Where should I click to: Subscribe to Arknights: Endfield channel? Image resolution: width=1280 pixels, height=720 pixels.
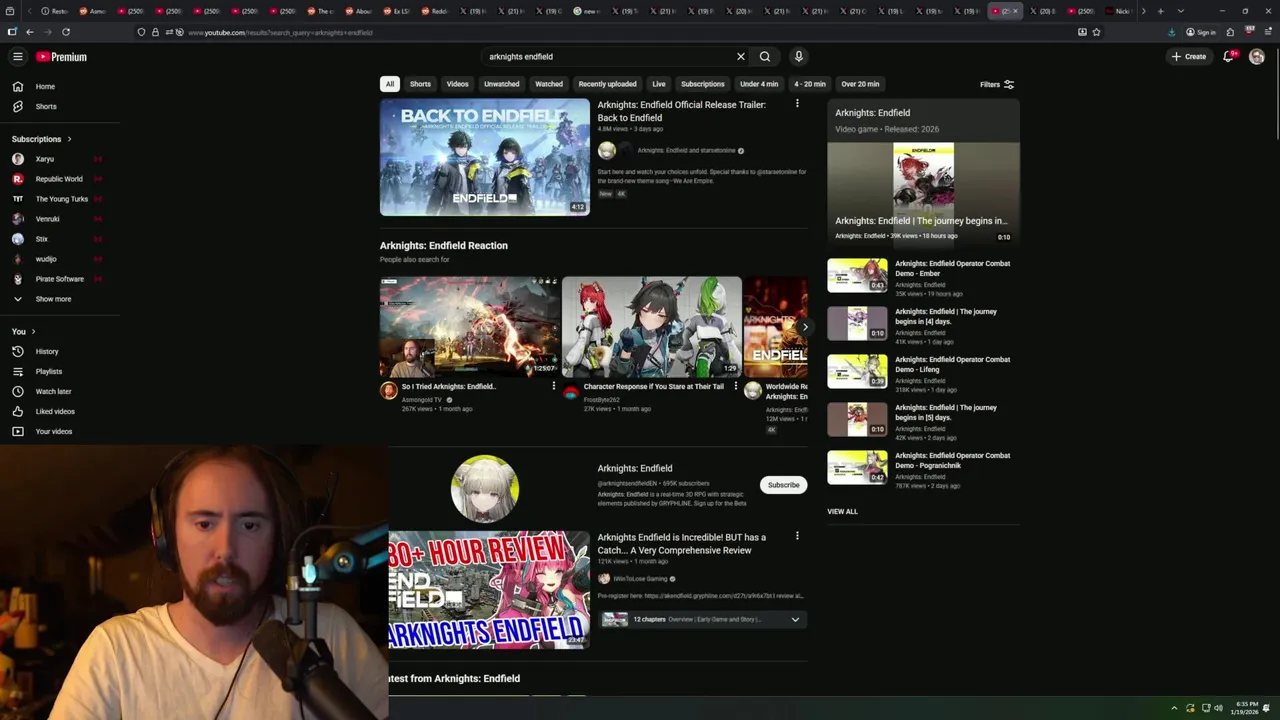(x=784, y=485)
